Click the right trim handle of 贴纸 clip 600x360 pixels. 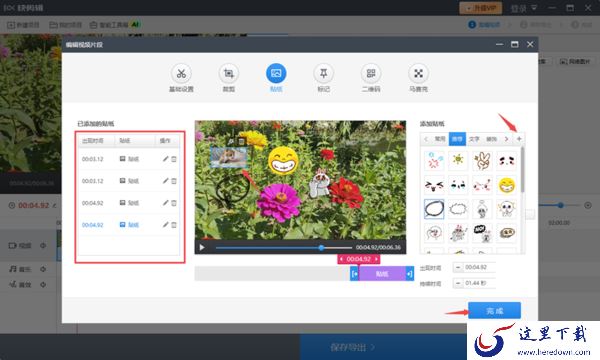pos(410,274)
